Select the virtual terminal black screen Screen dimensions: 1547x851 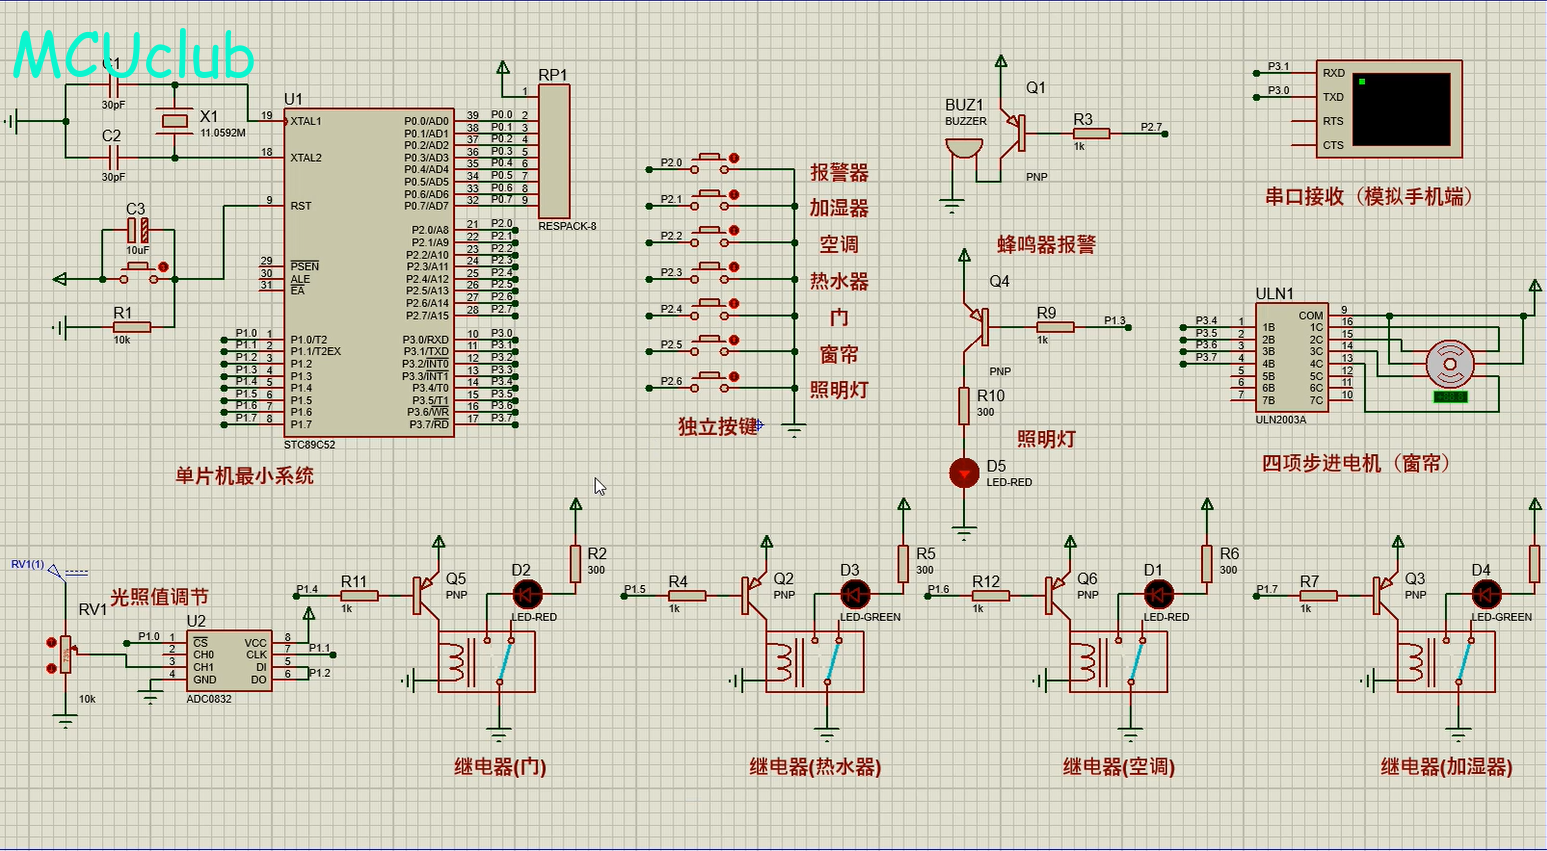[1401, 108]
